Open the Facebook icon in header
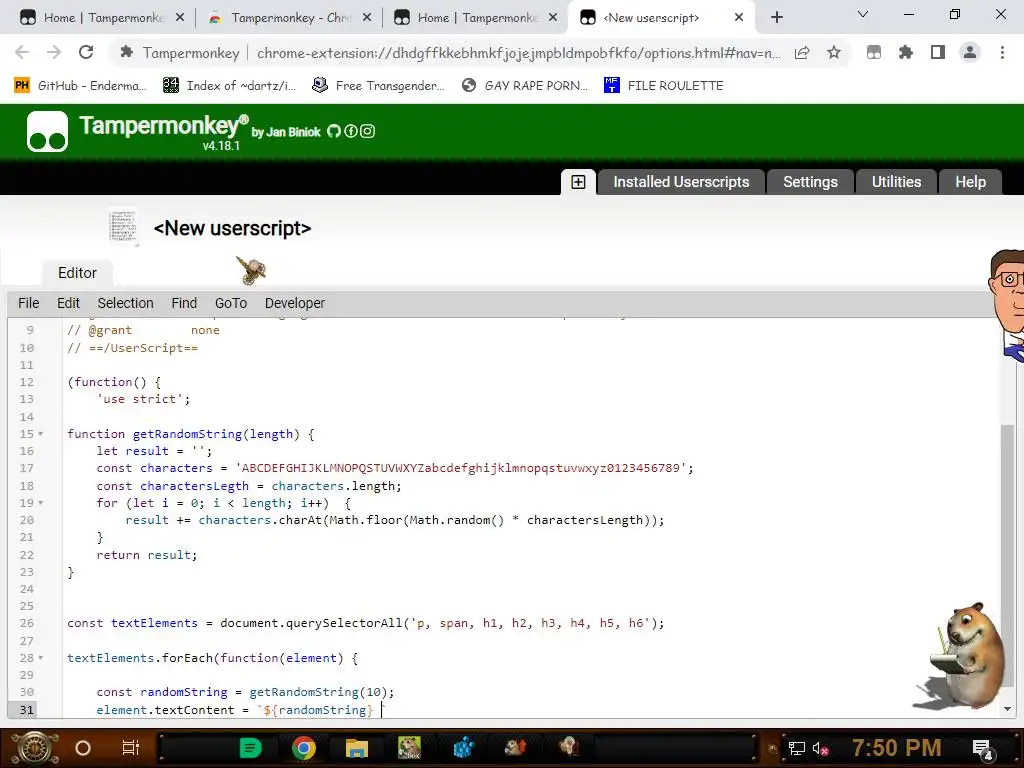This screenshot has height=768, width=1024. pyautogui.click(x=351, y=131)
